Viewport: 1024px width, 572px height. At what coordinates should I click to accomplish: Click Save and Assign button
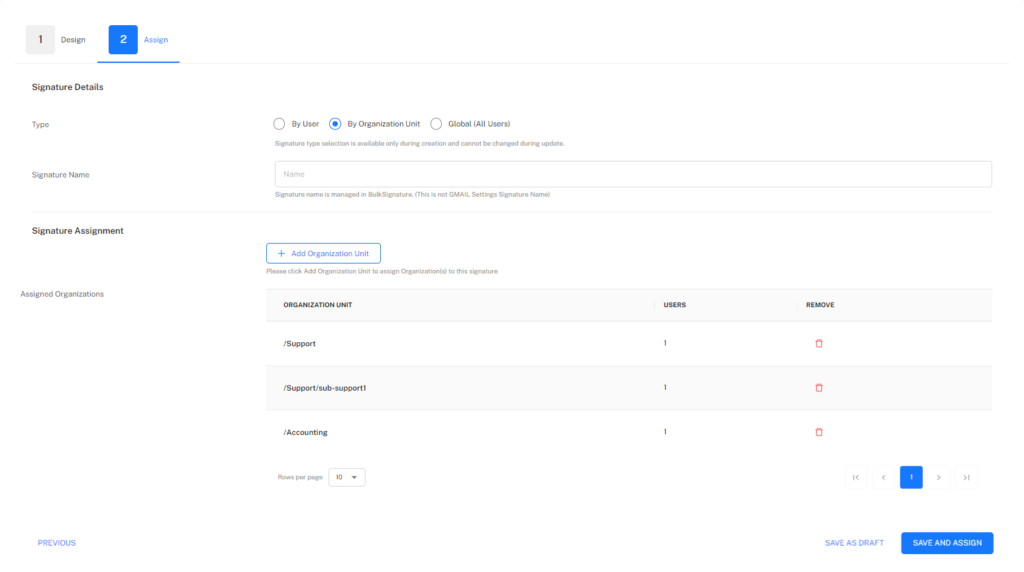click(947, 543)
